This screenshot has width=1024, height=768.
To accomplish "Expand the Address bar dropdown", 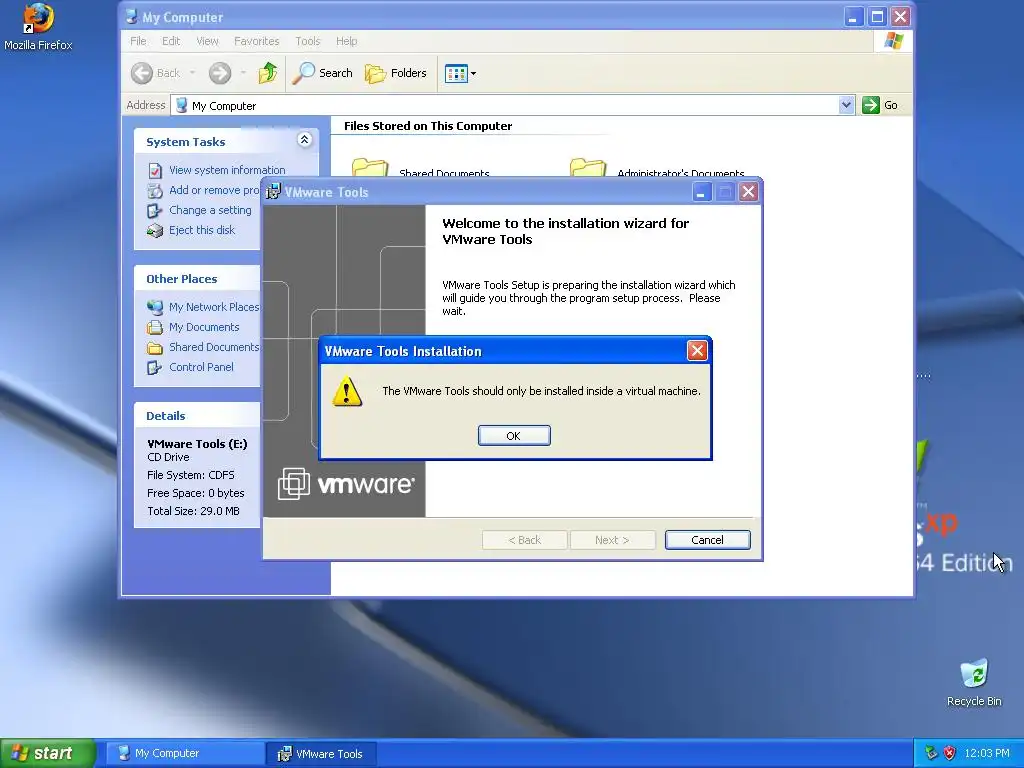I will click(x=846, y=105).
